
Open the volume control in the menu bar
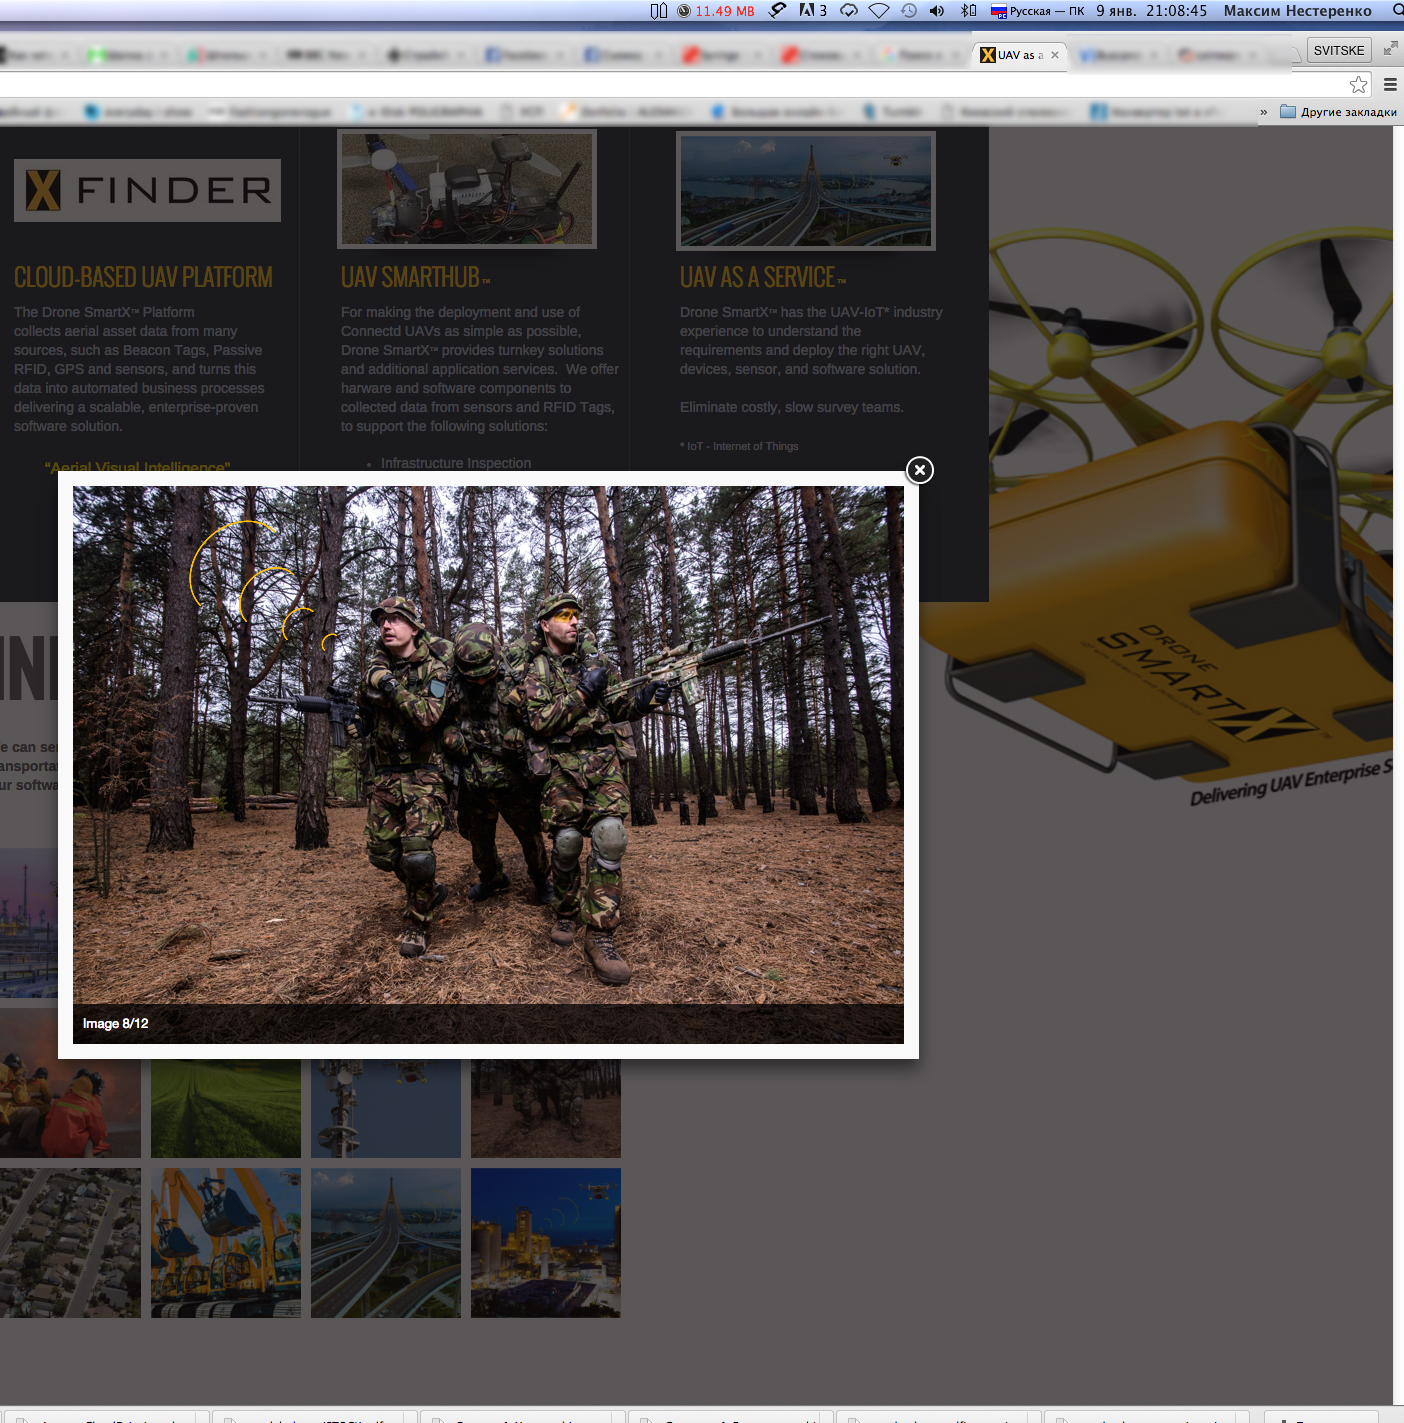click(936, 10)
